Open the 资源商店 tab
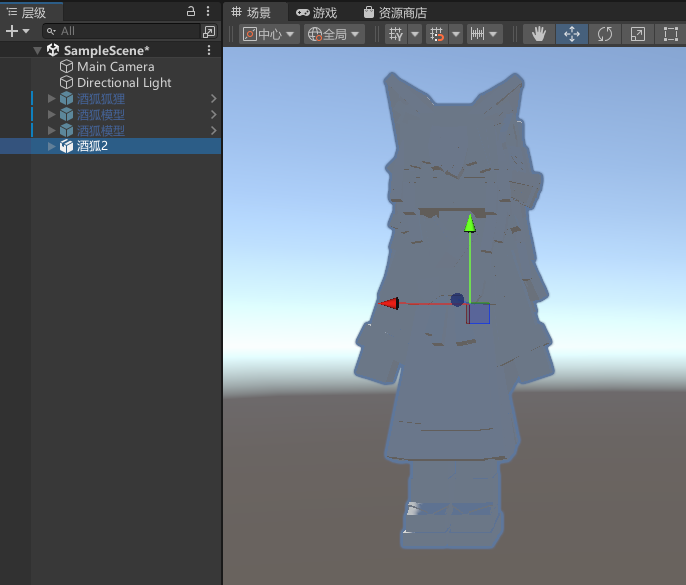 [x=395, y=13]
